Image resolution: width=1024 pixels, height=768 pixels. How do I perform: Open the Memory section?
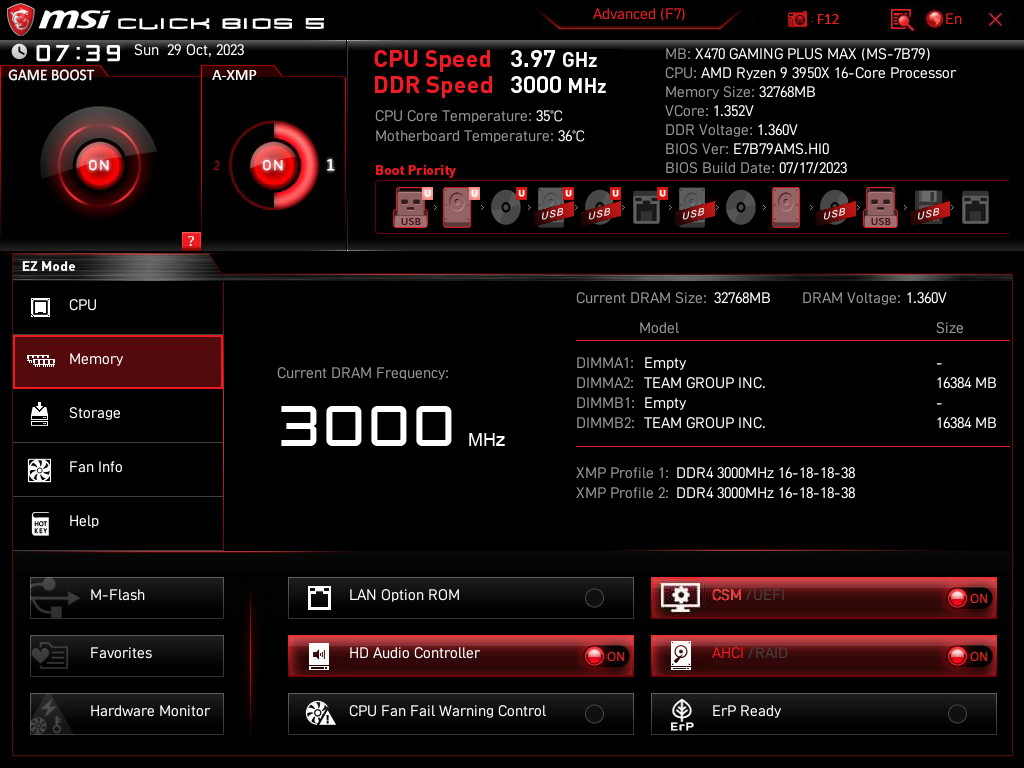point(118,361)
